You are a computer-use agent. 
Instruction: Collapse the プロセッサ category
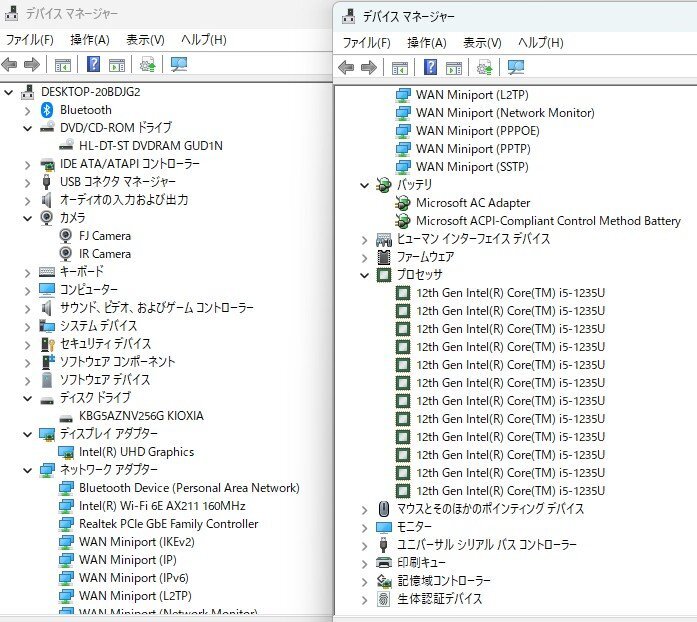365,275
